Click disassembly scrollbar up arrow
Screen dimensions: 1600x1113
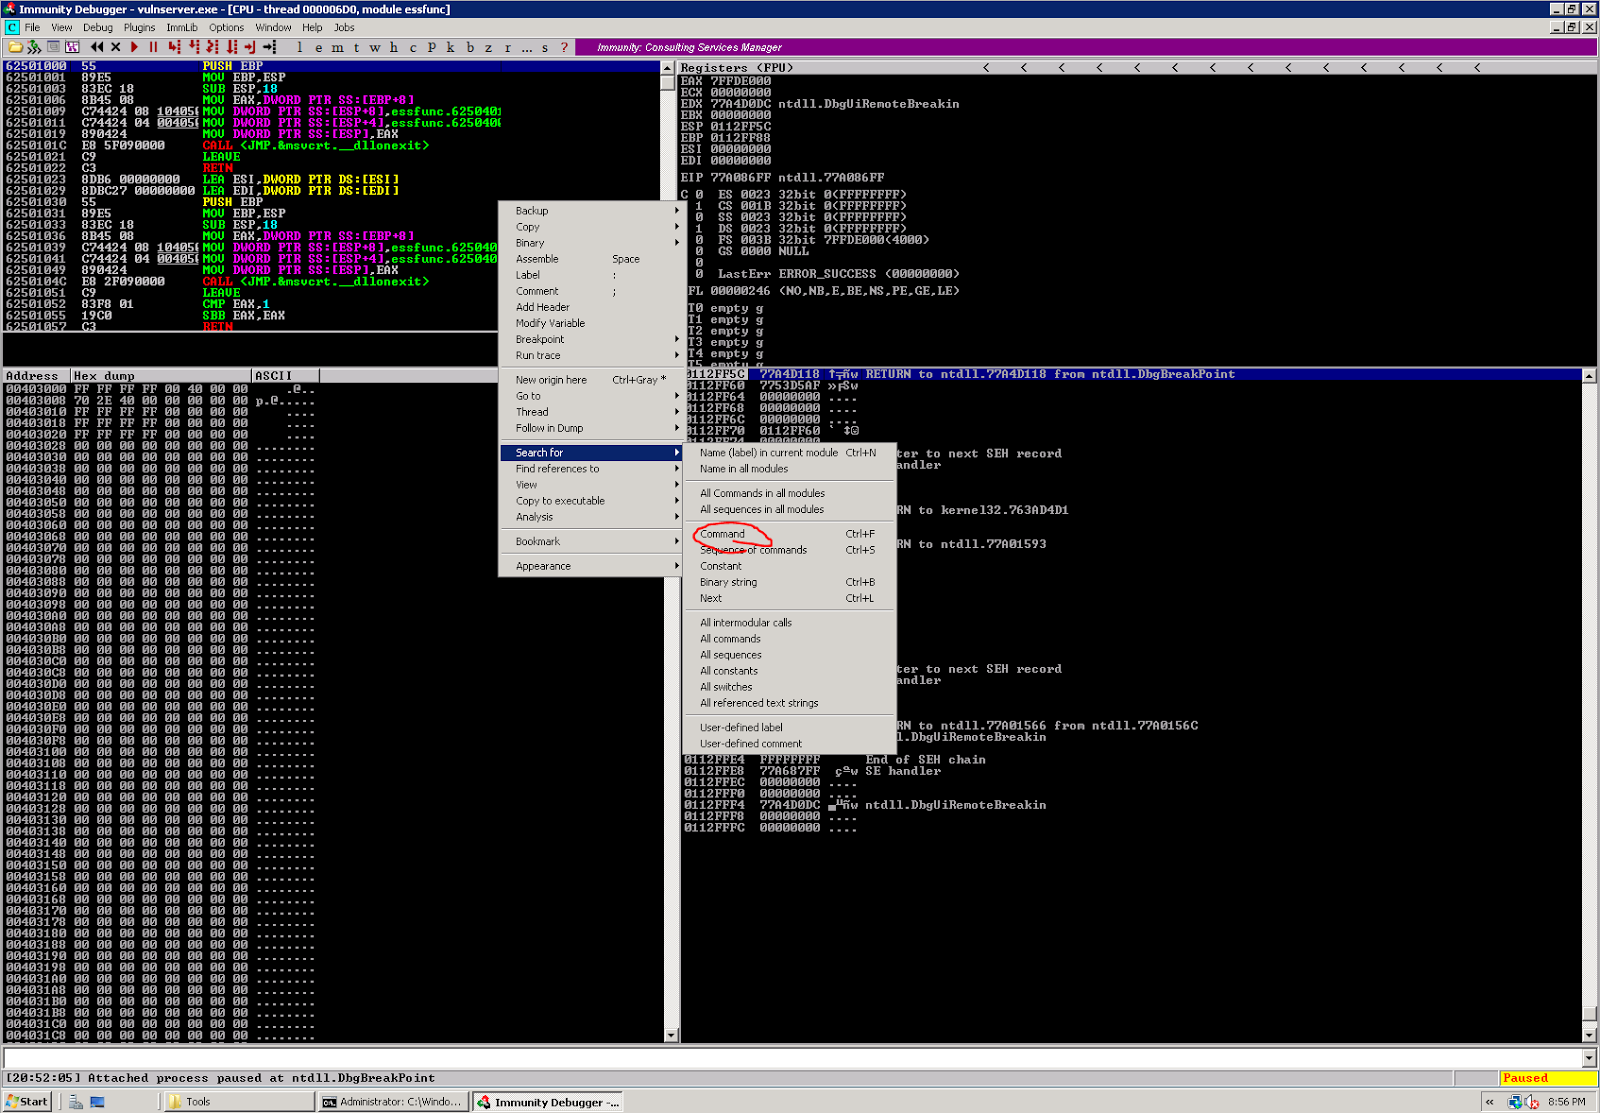pyautogui.click(x=668, y=68)
